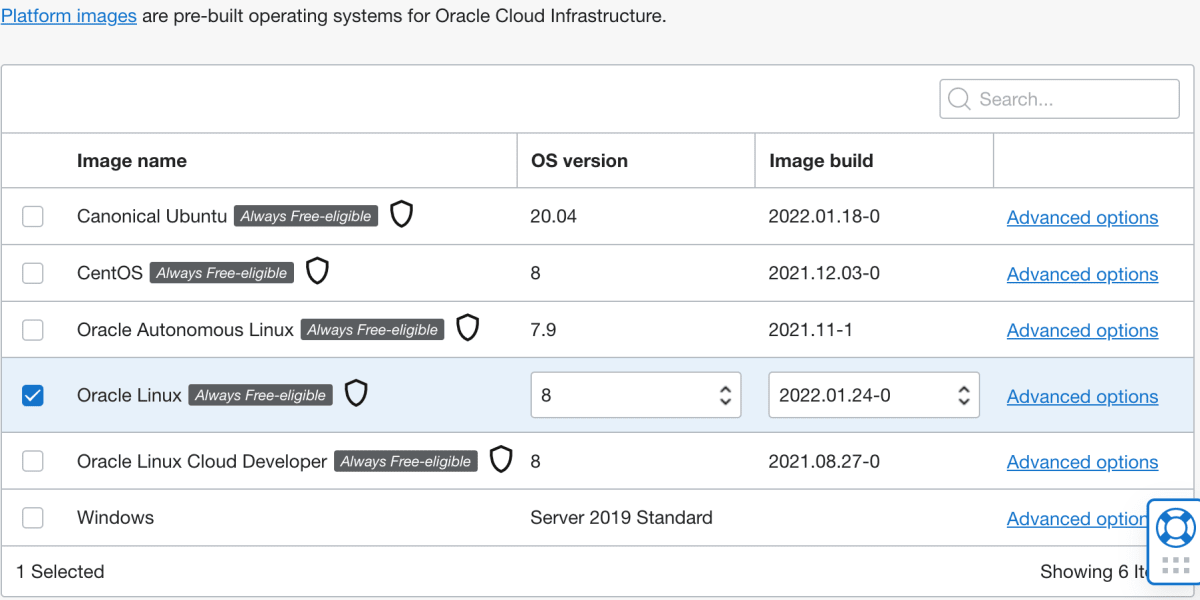Open the Platform images link
Image resolution: width=1200 pixels, height=600 pixels.
69,16
